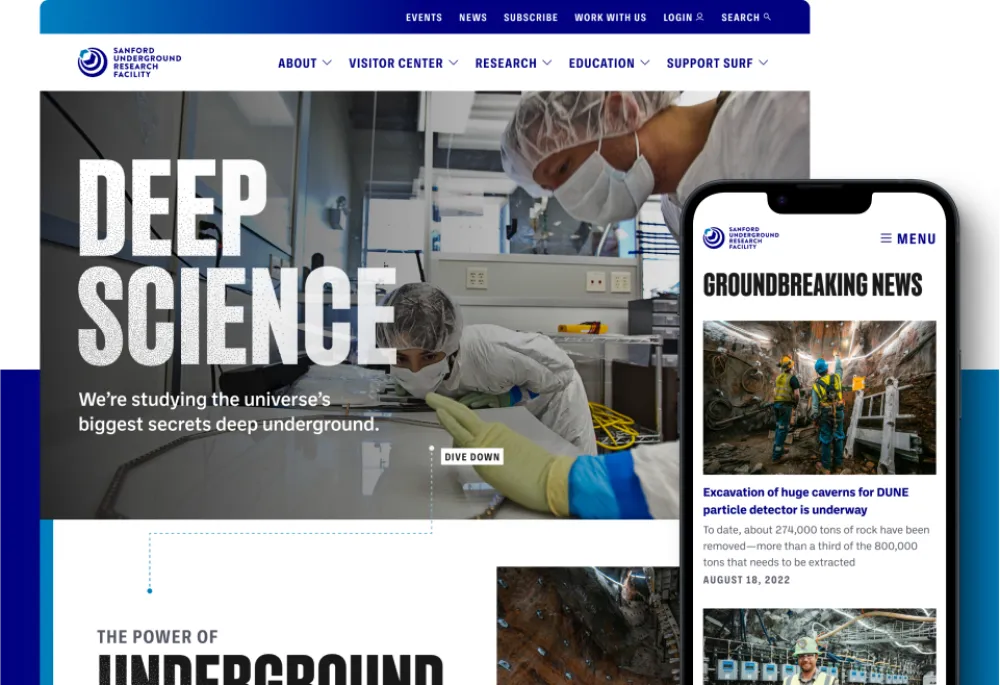Tap the cavern workers news thumbnail

pyautogui.click(x=819, y=397)
